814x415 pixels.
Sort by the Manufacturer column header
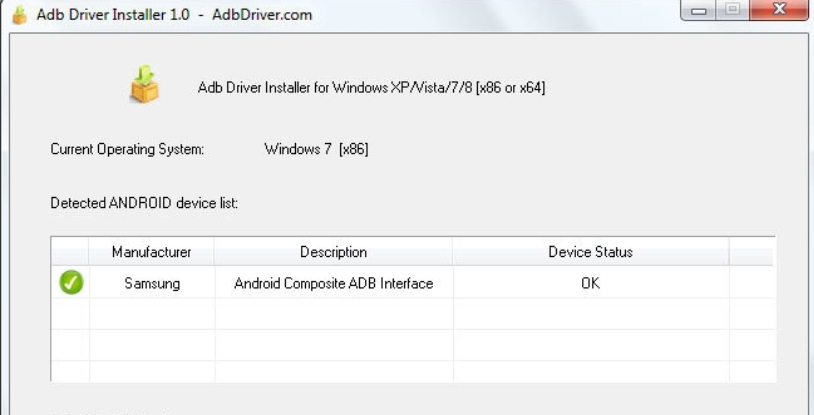(x=151, y=252)
